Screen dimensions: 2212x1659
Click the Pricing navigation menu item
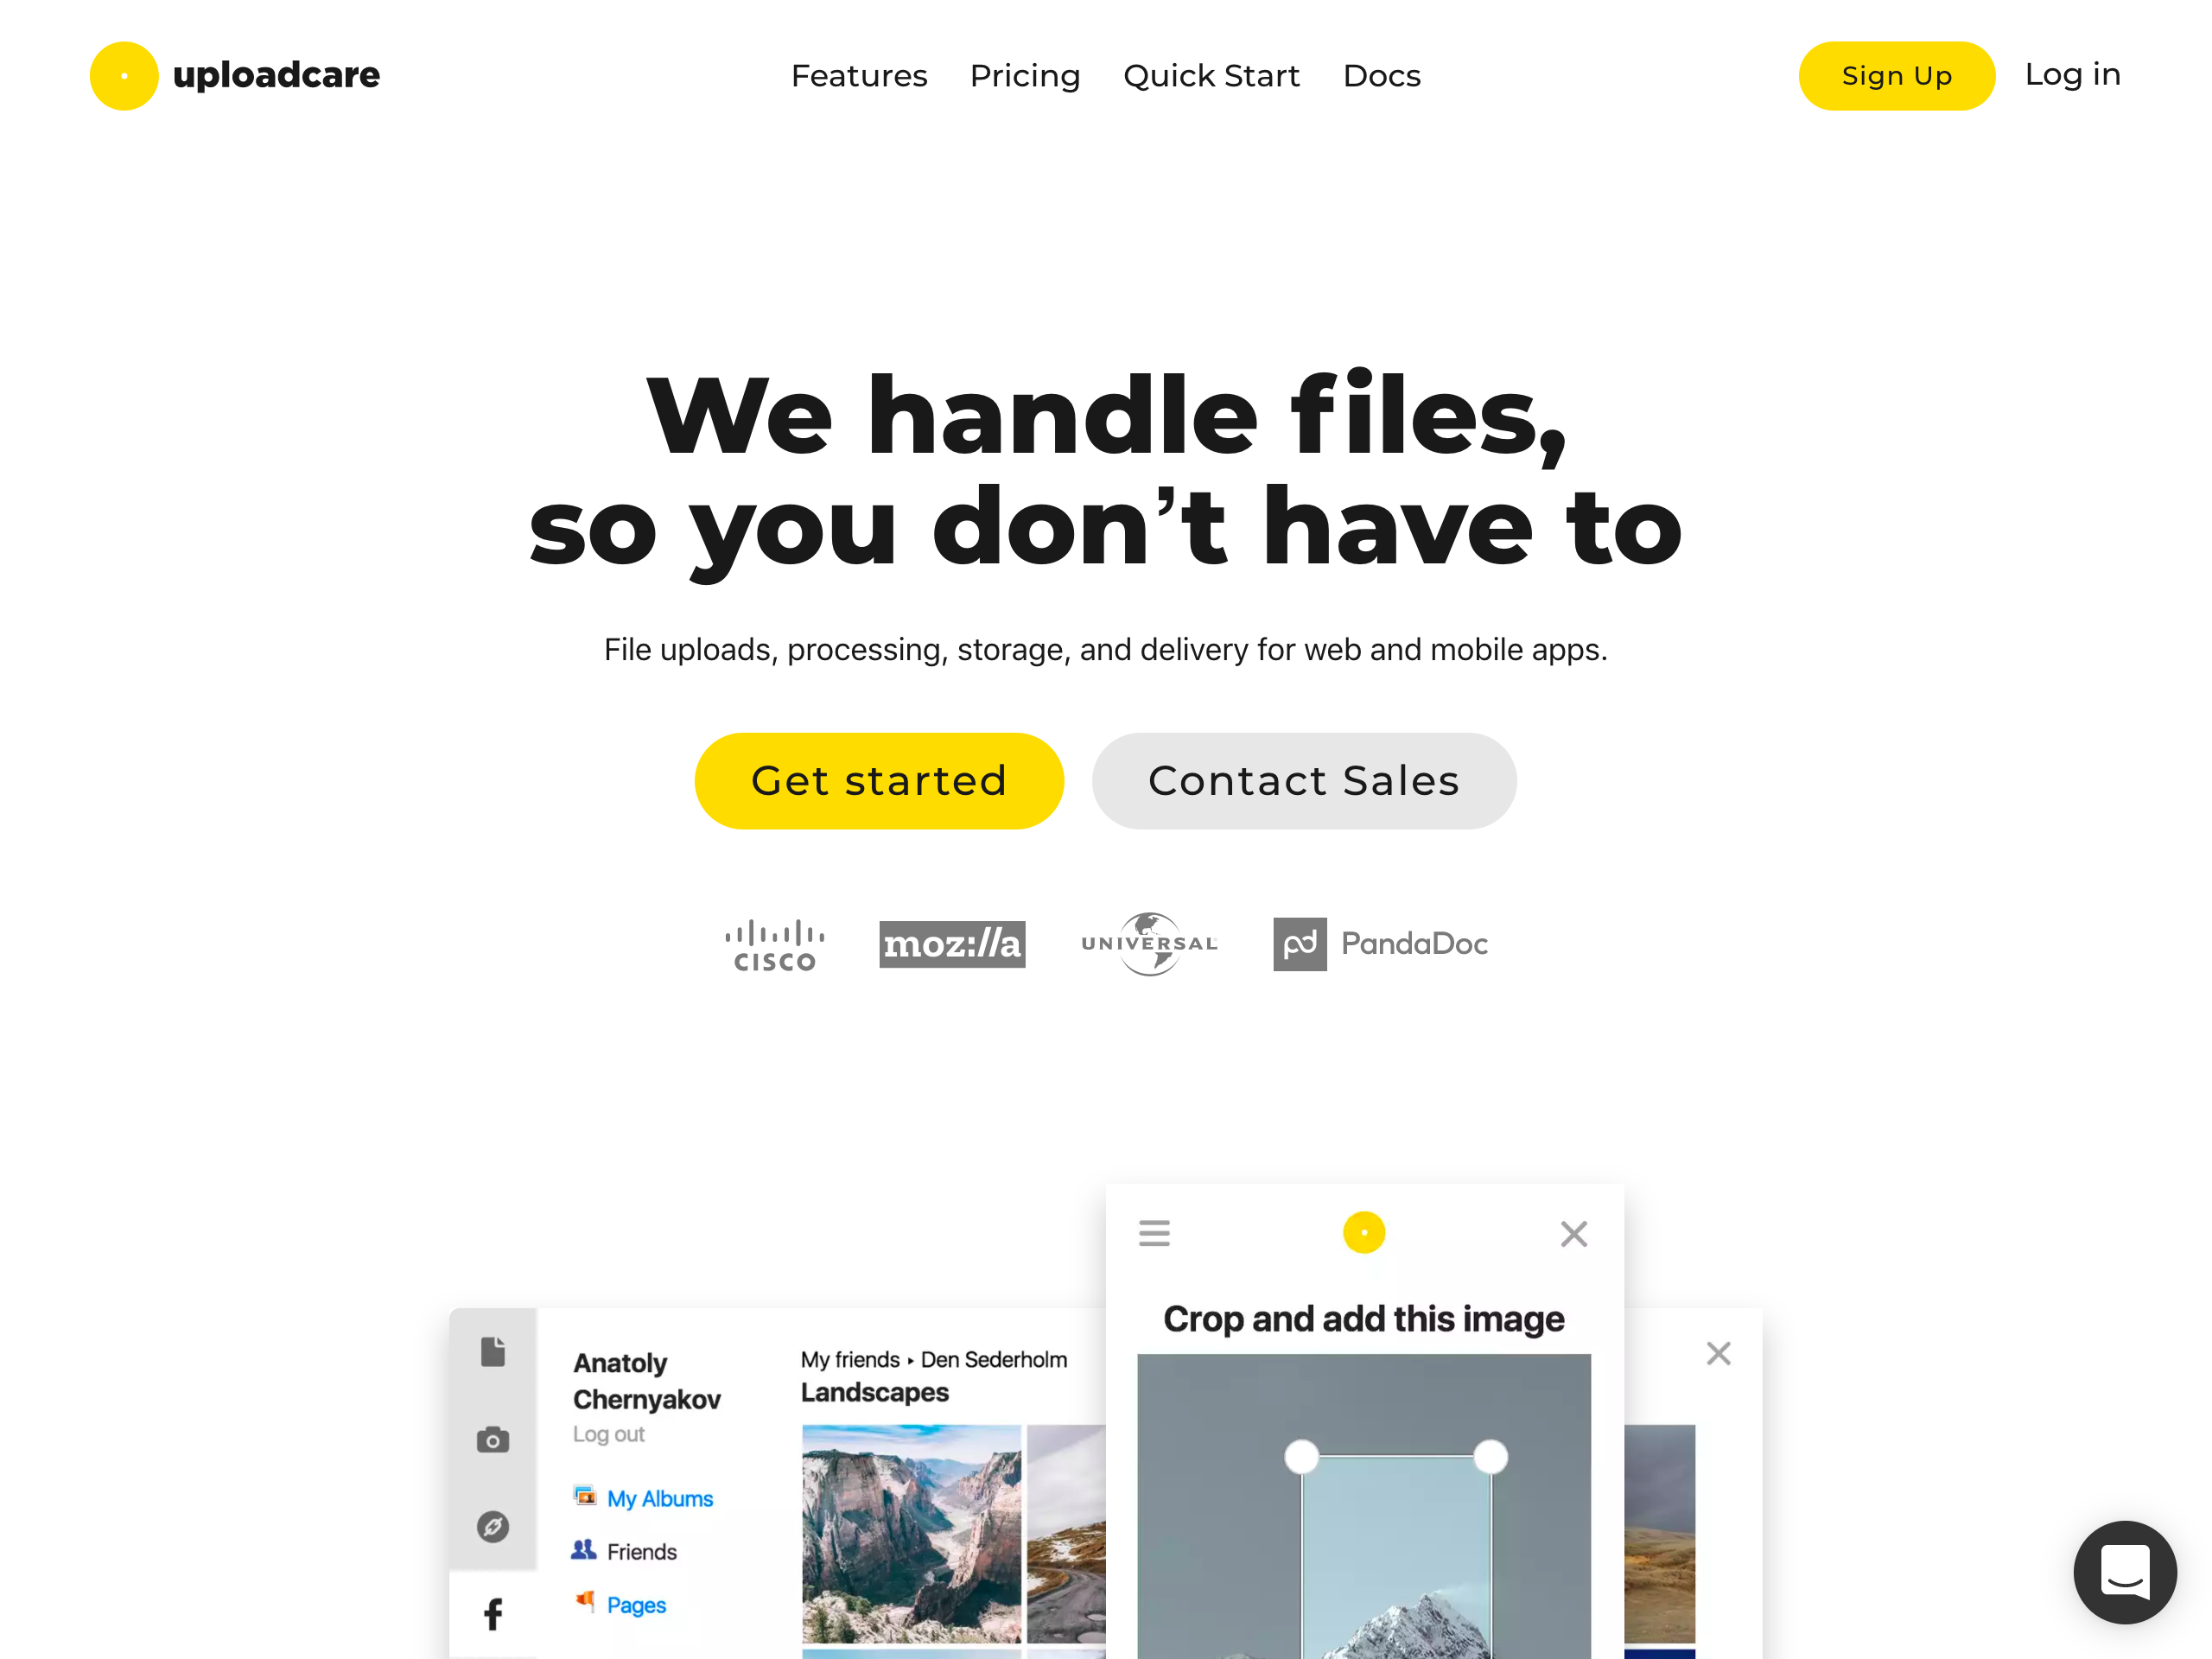(1024, 75)
